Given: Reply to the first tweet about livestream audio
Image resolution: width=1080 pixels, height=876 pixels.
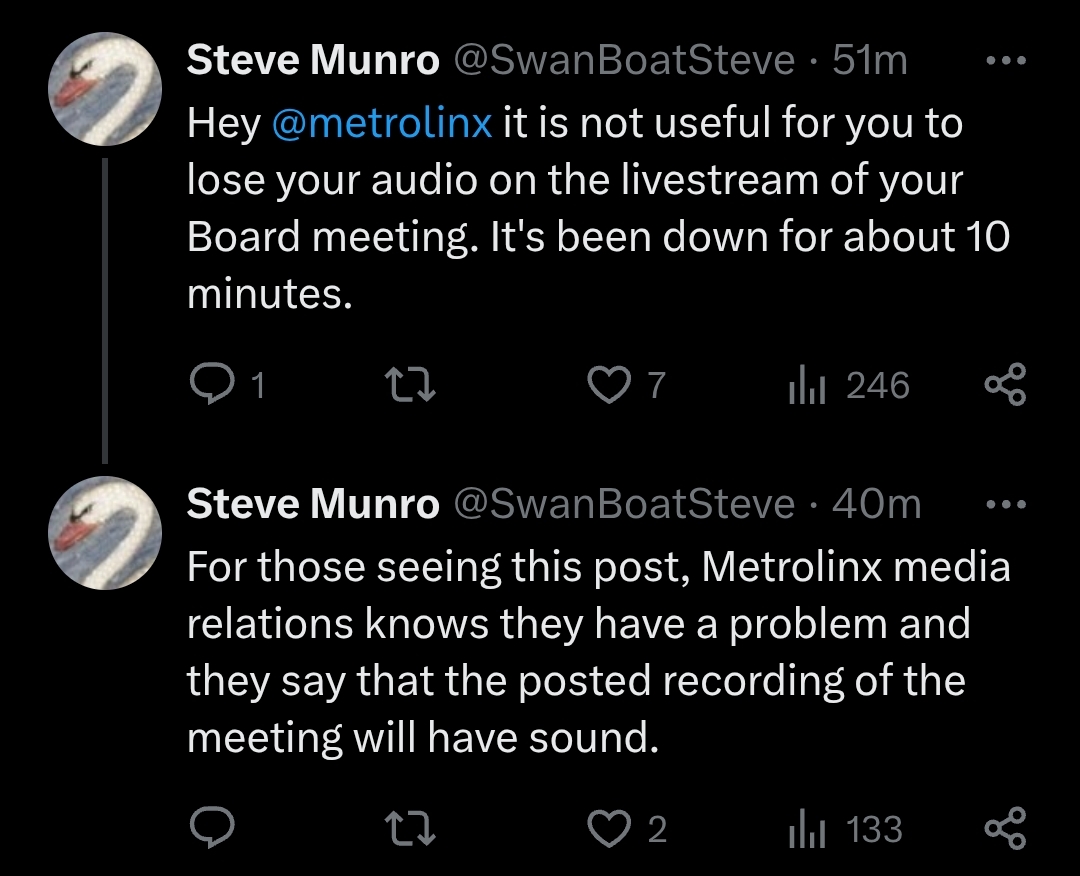Looking at the screenshot, I should [212, 385].
